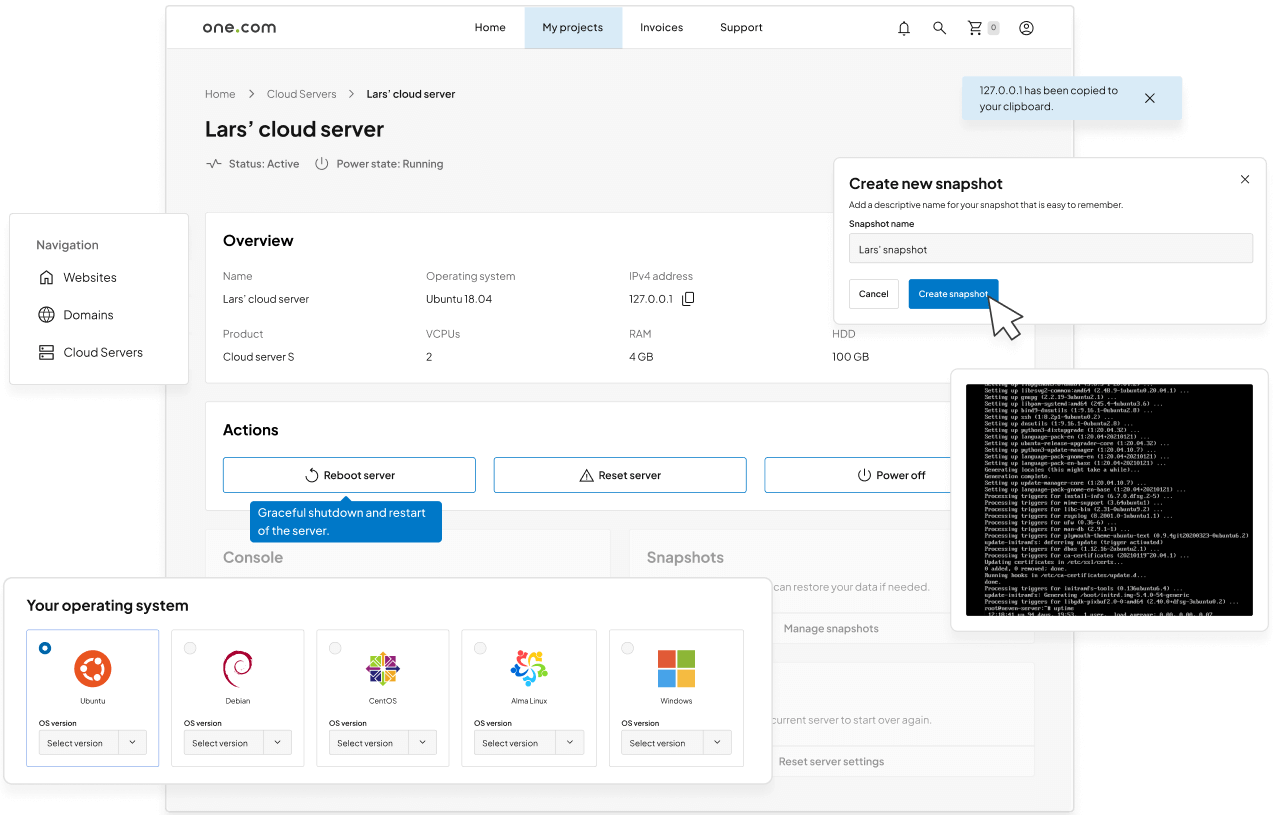Click the Alma Linux logo
The width and height of the screenshot is (1273, 815).
tap(528, 668)
